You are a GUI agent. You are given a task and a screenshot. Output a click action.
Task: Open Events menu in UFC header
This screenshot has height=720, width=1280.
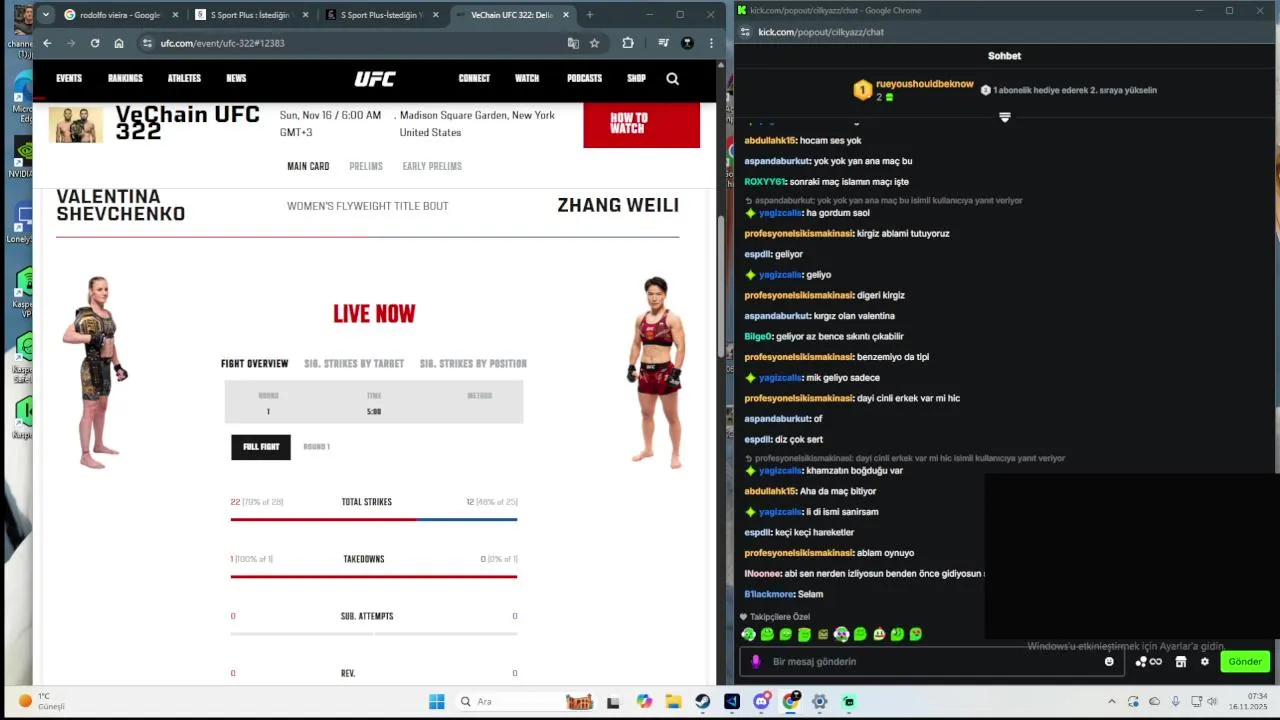69,78
